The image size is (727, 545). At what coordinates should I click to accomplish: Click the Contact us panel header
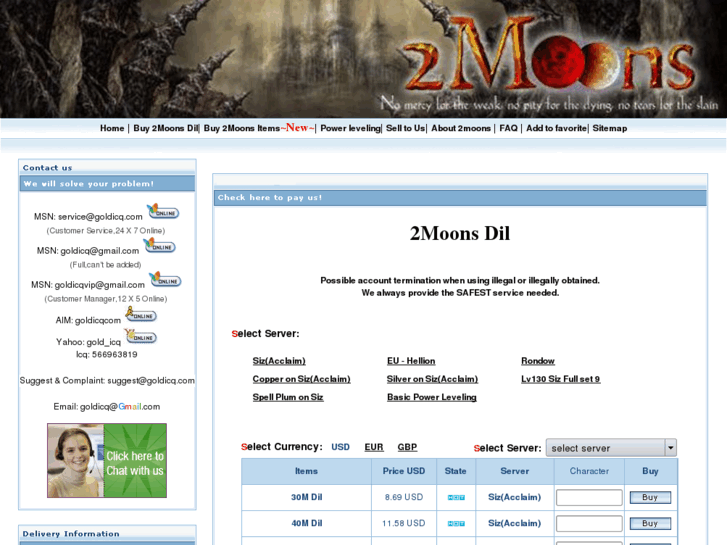[107, 167]
